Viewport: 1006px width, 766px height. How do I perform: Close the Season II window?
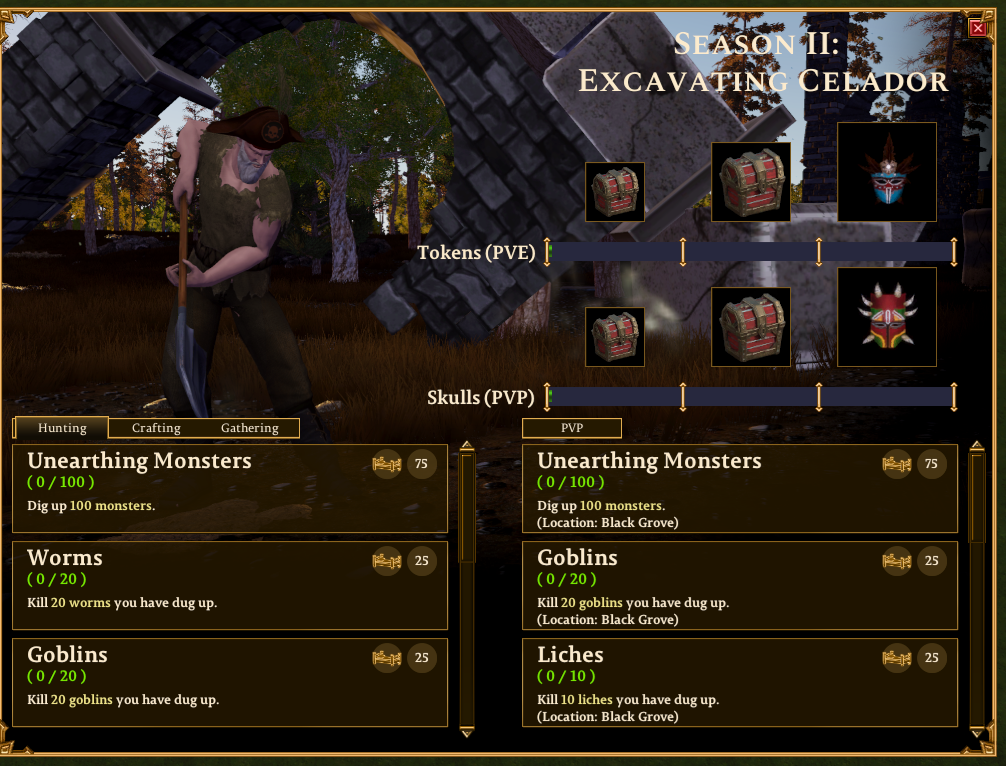point(978,28)
